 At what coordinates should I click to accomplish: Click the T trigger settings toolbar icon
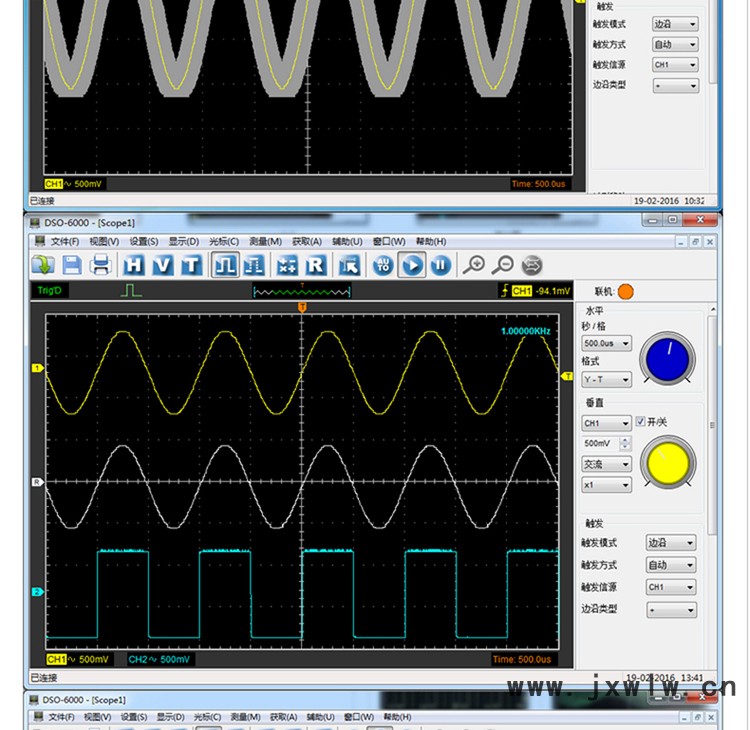click(x=190, y=265)
